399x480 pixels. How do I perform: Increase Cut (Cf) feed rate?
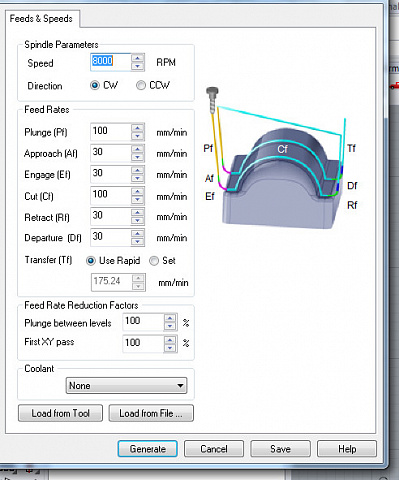click(137, 192)
